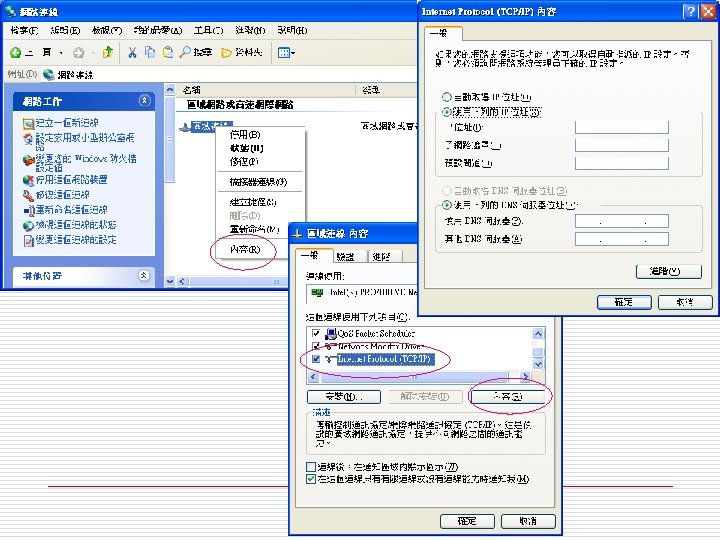The width and height of the screenshot is (720, 540).
Task: Click the Local Area Connection Properties title icon
Action: (298, 234)
